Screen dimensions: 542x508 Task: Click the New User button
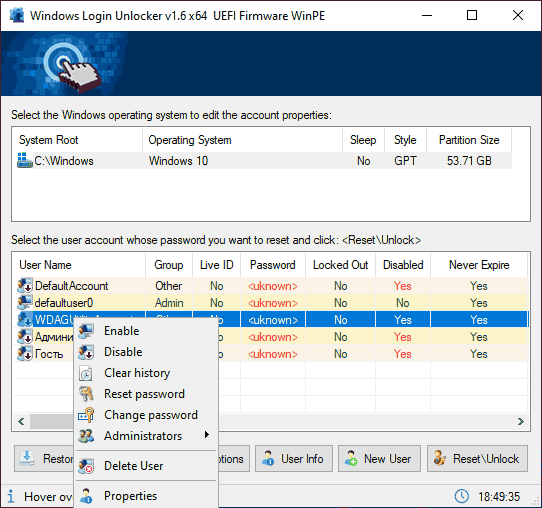tap(379, 459)
